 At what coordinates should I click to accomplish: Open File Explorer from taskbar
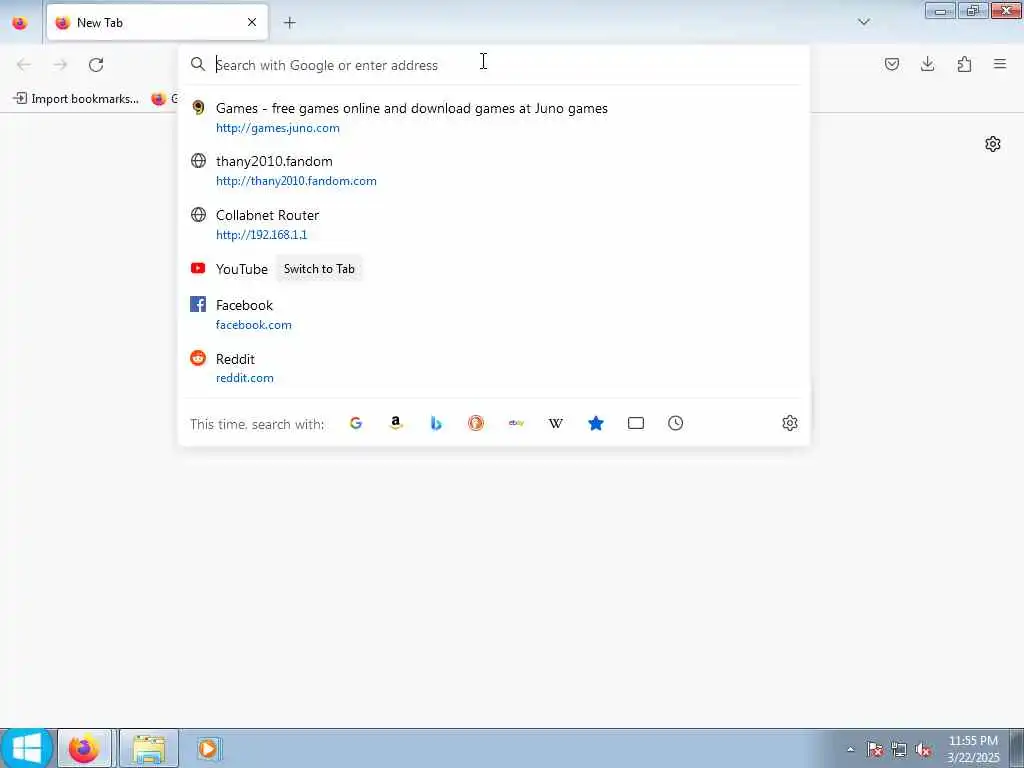point(149,748)
